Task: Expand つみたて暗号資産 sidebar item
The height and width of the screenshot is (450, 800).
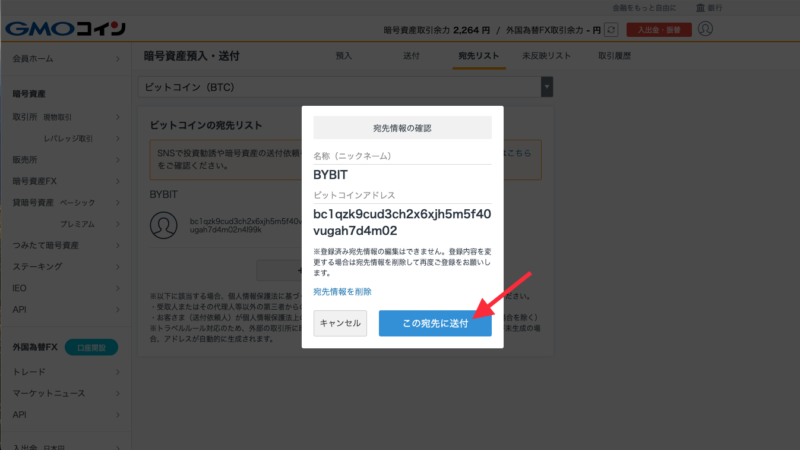Action: pos(66,245)
